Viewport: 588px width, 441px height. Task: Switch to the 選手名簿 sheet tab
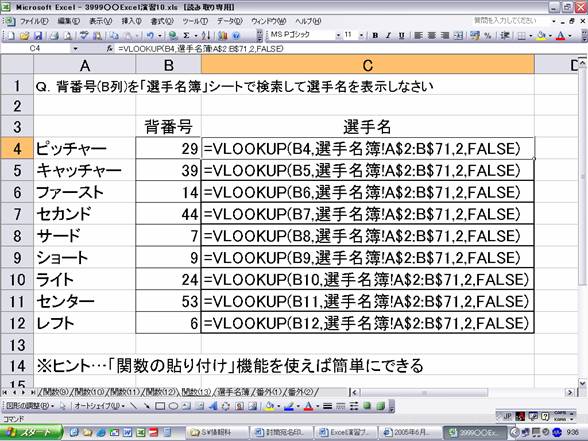233,392
